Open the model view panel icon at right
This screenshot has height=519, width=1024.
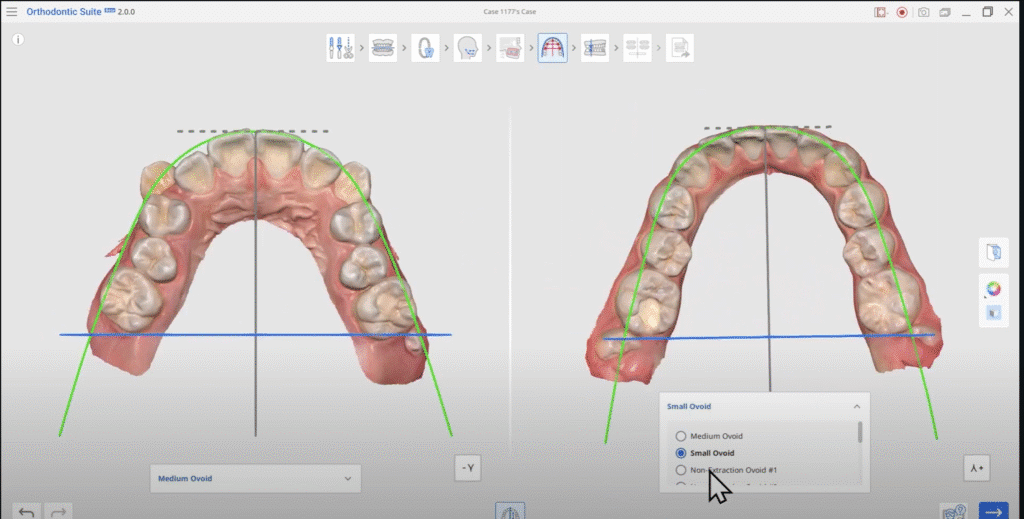[x=993, y=253]
